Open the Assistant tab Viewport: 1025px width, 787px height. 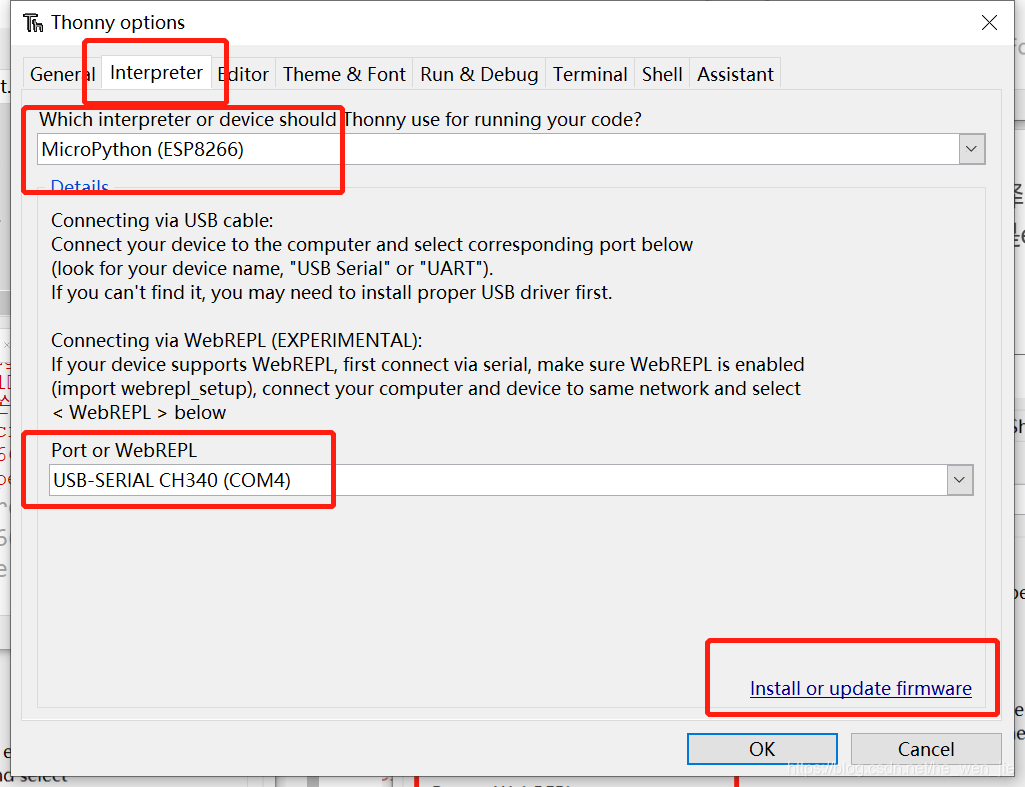(735, 74)
